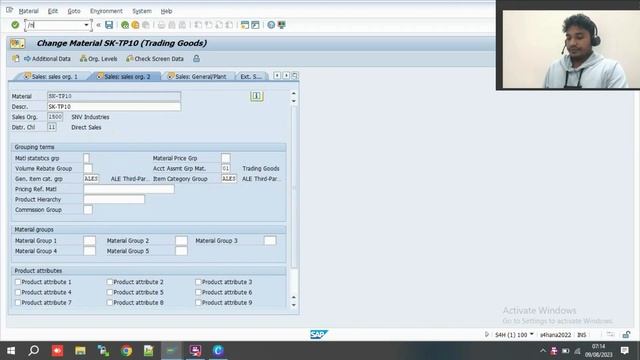
Task: Click the Org. Levels button
Action: coord(98,59)
